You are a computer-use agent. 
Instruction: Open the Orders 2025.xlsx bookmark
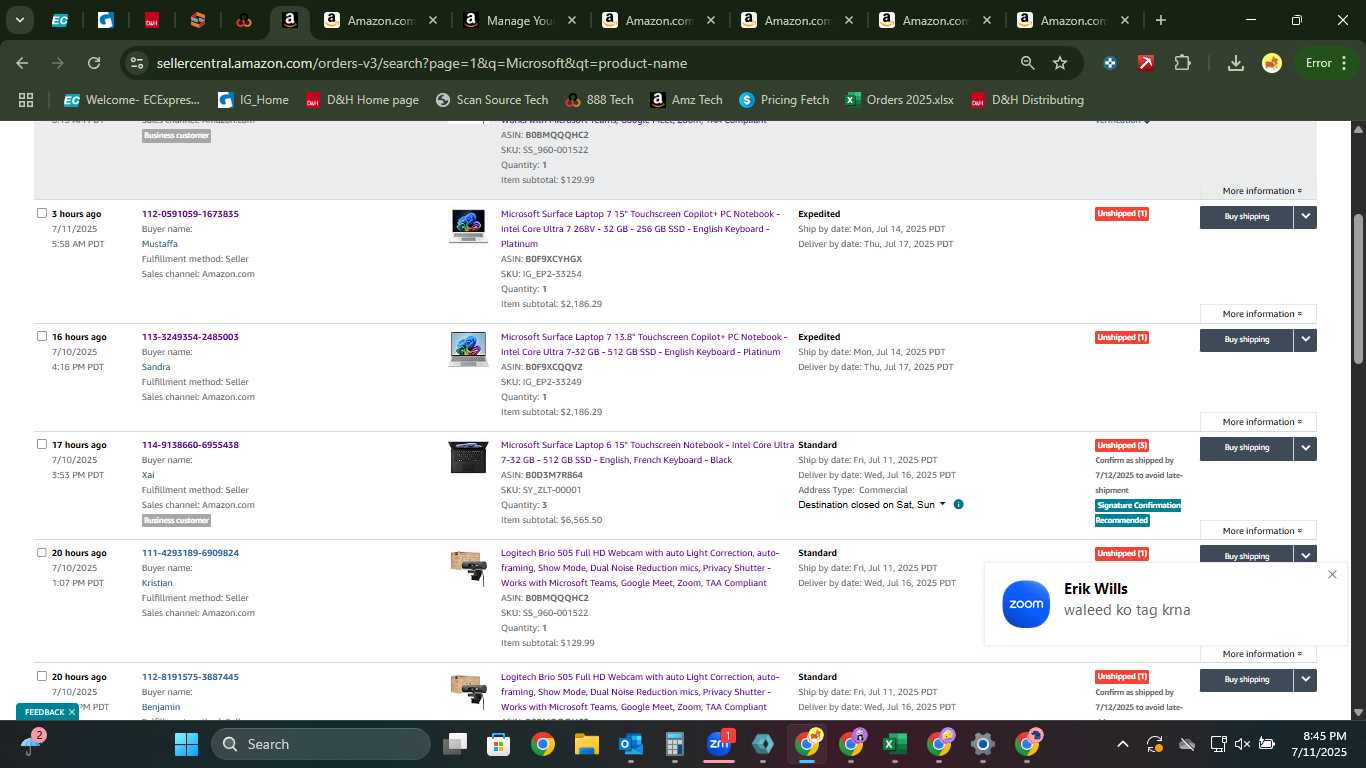(x=899, y=100)
